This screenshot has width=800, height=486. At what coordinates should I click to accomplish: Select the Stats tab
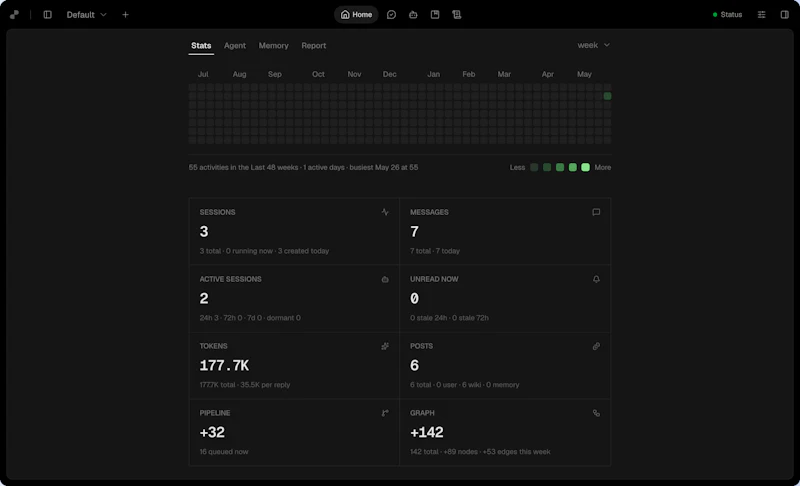(201, 45)
